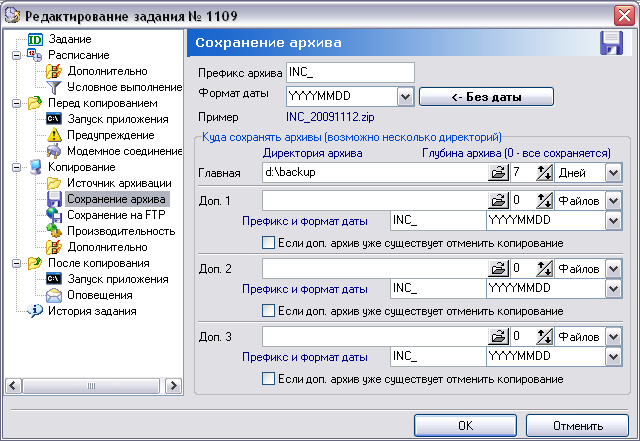Click the Оповещения envelope icon in tree
Screen dimensions: 640x441
[x=54, y=295]
